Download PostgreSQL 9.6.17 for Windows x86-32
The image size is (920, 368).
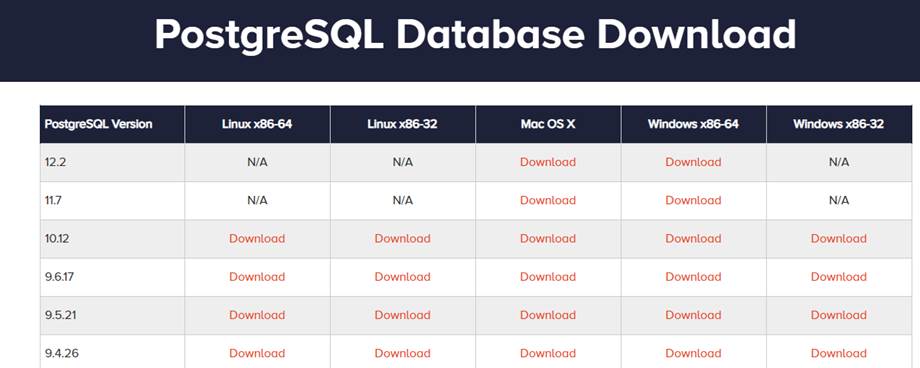[839, 276]
